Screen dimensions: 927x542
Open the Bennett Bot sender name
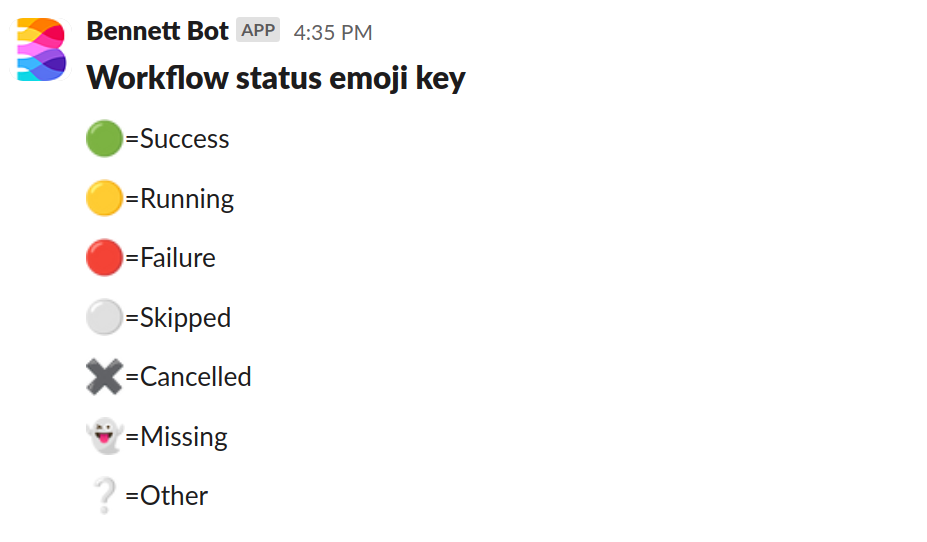pos(157,31)
